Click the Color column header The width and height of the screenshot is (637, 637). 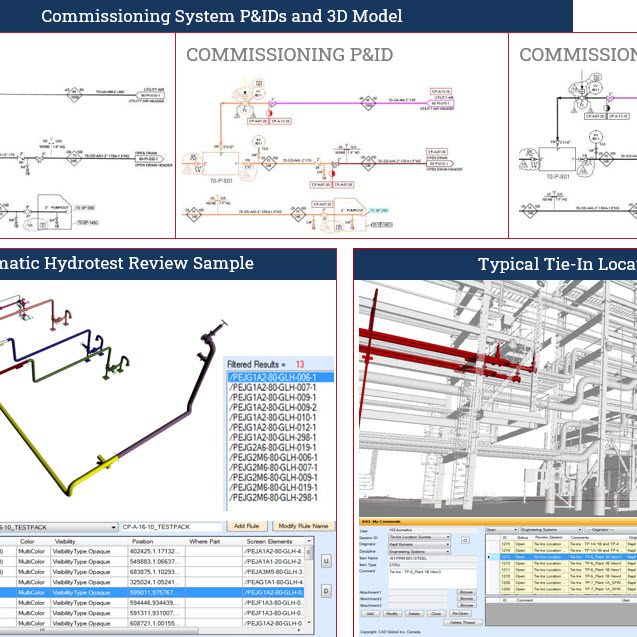click(x=33, y=541)
